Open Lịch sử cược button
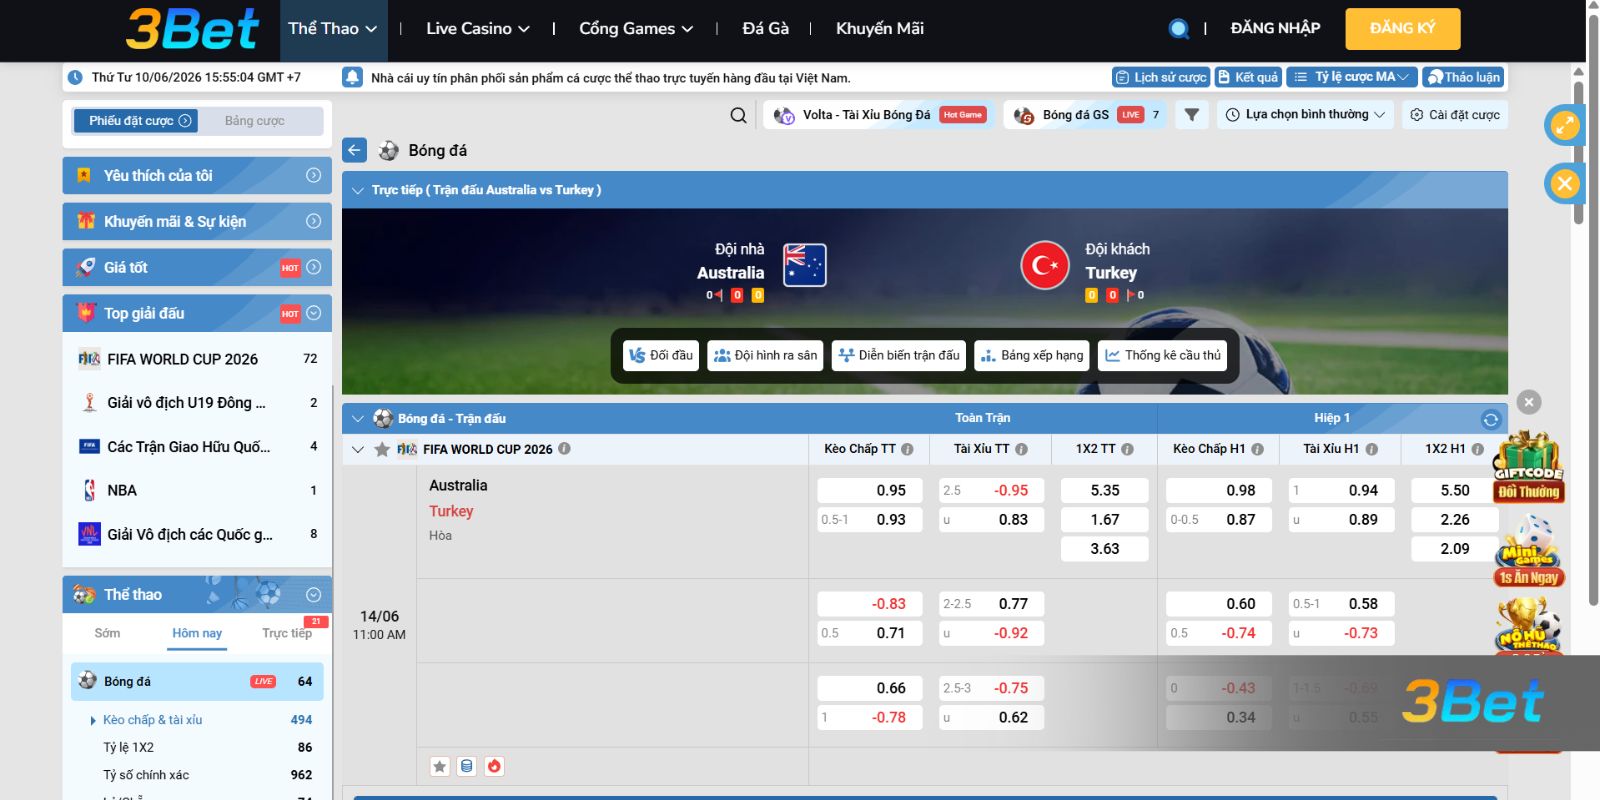The width and height of the screenshot is (1600, 800). pyautogui.click(x=1161, y=77)
